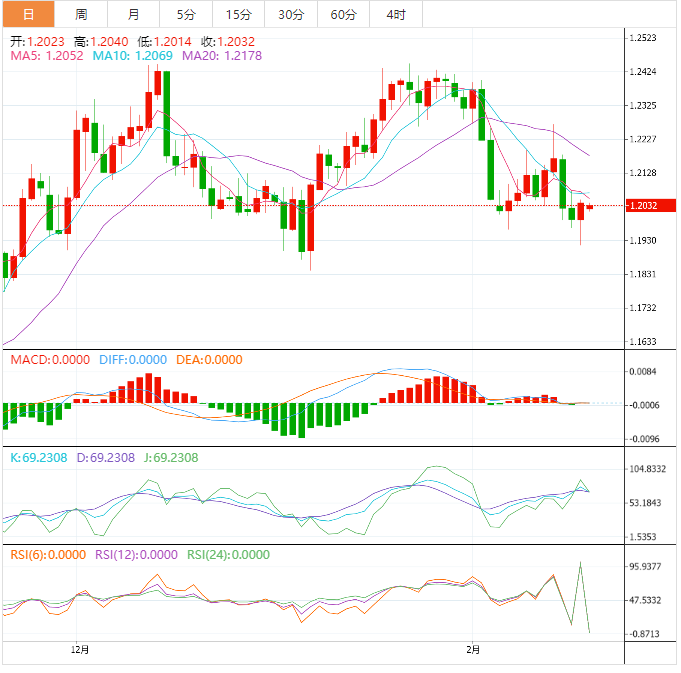
Task: Switch to the 5分 timeframe tab
Action: 186,15
